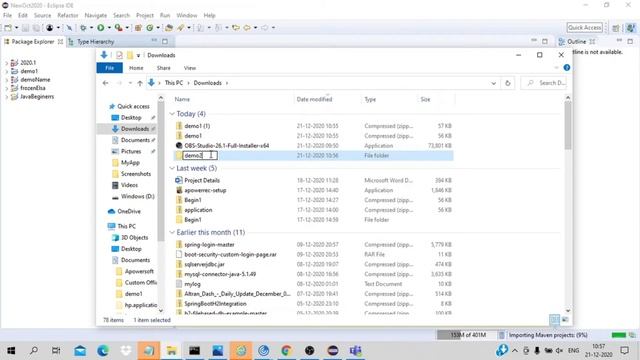Screen dimensions: 640x360
Task: Select 3D Objects under This PC
Action: pyautogui.click(x=134, y=238)
